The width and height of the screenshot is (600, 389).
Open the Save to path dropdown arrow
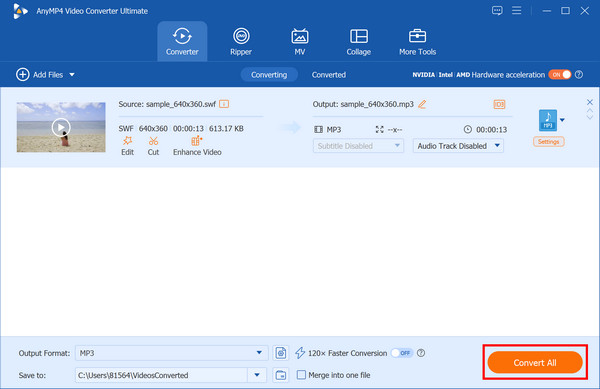257,375
